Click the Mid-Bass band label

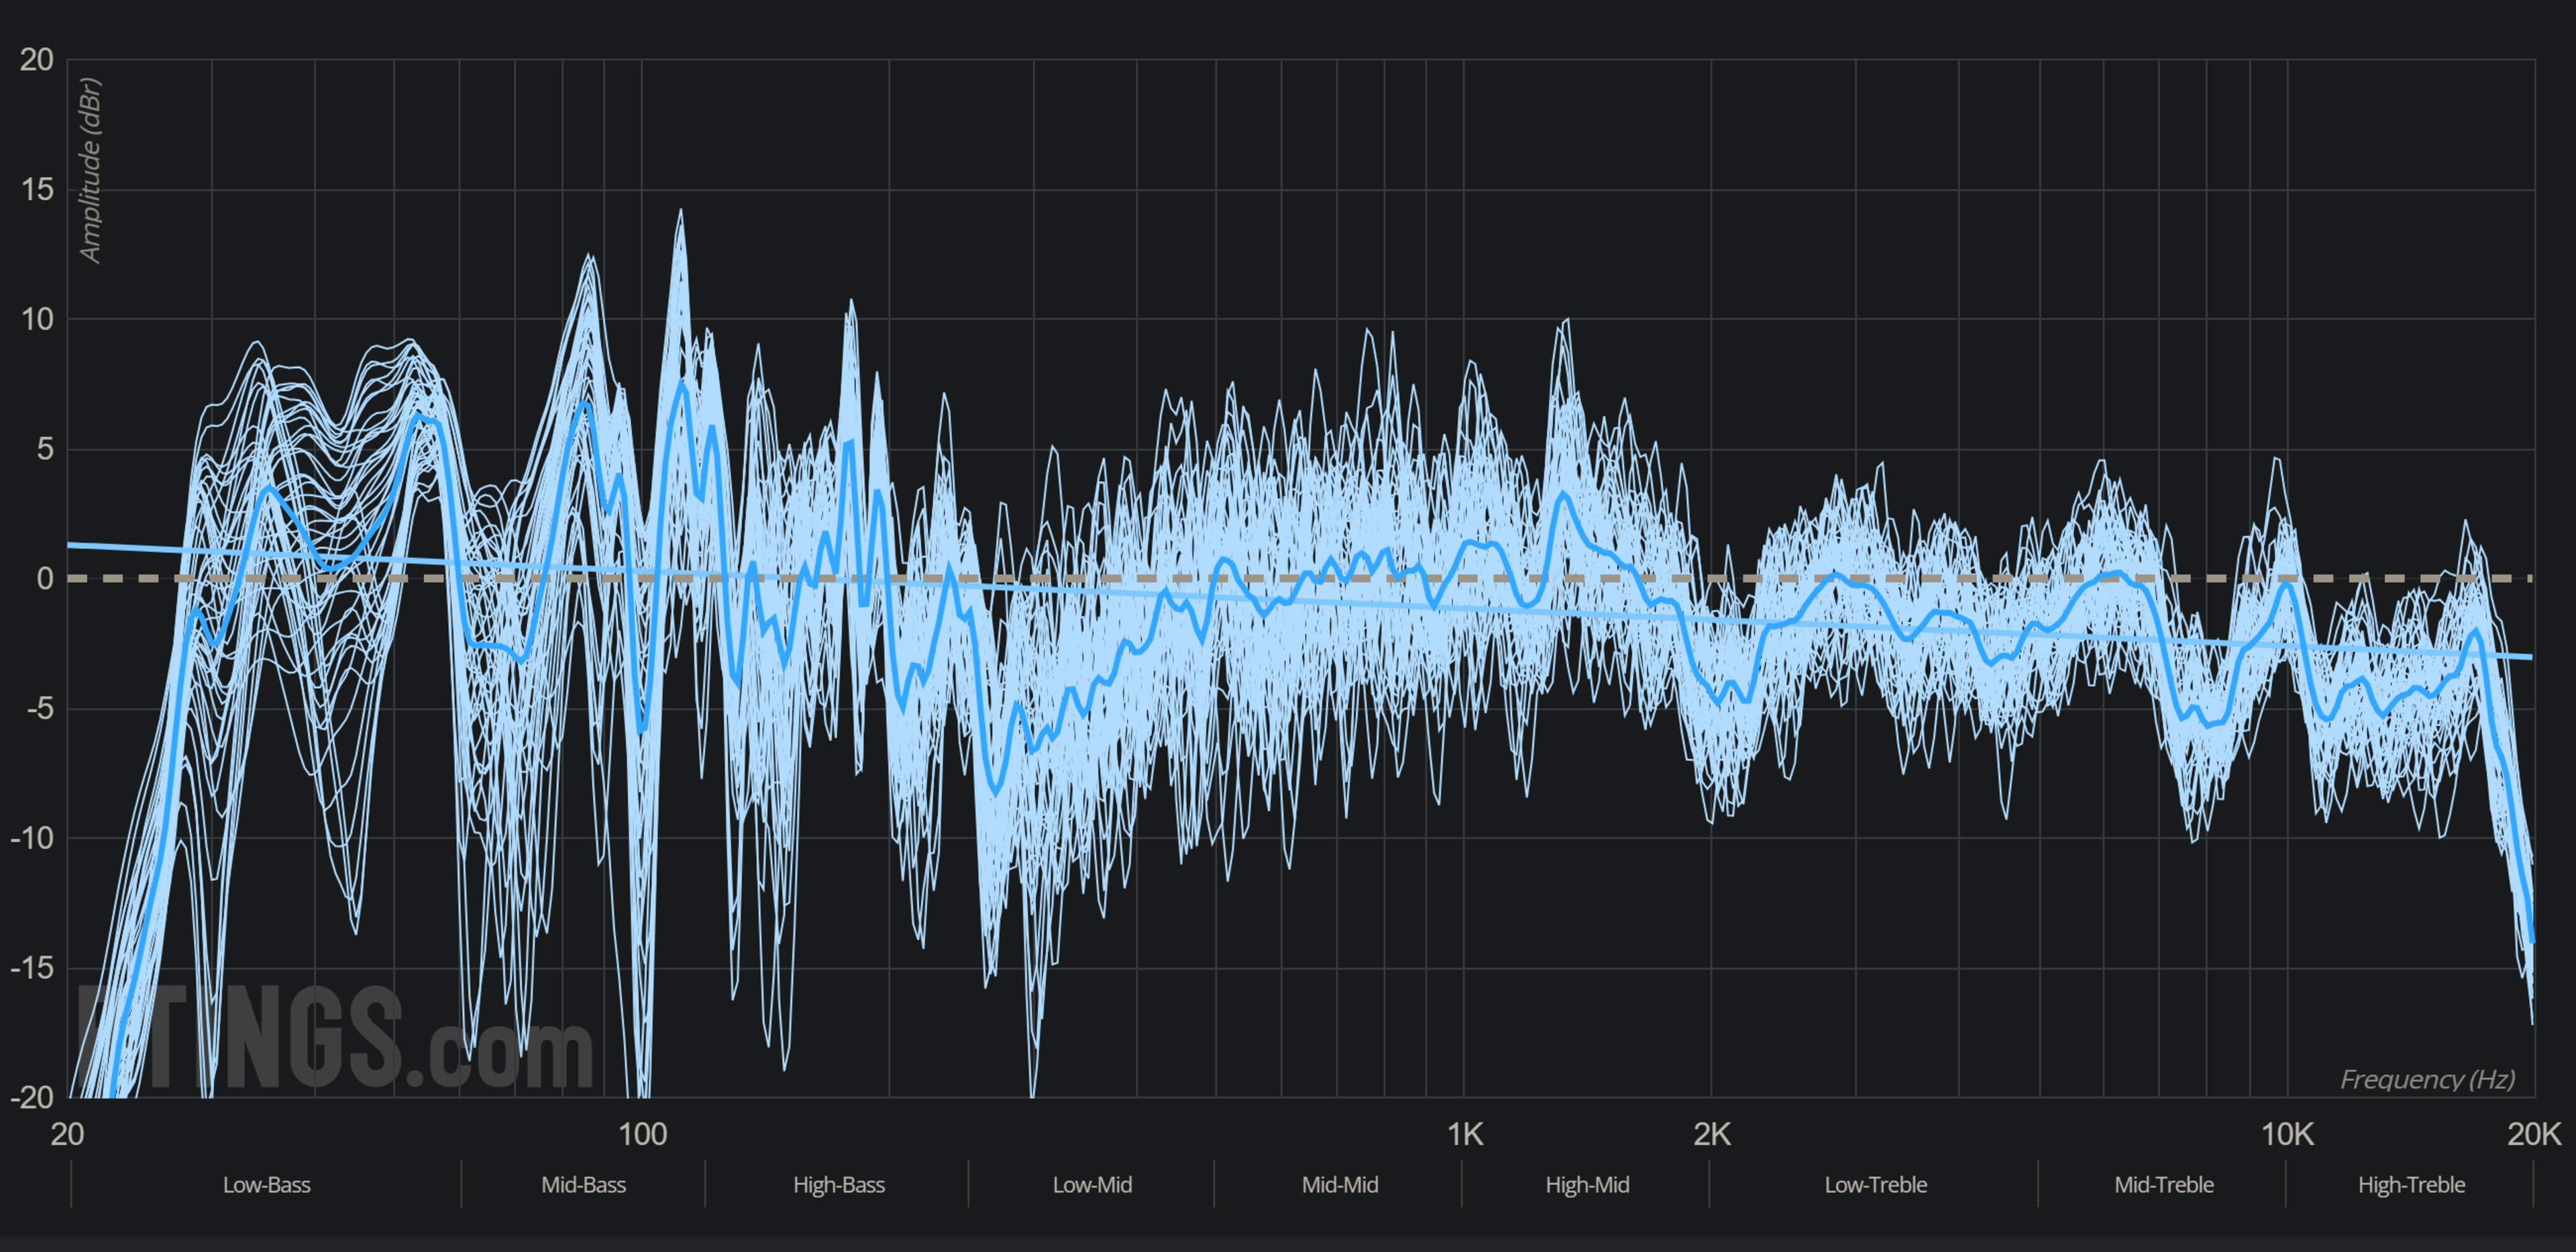pyautogui.click(x=583, y=1185)
